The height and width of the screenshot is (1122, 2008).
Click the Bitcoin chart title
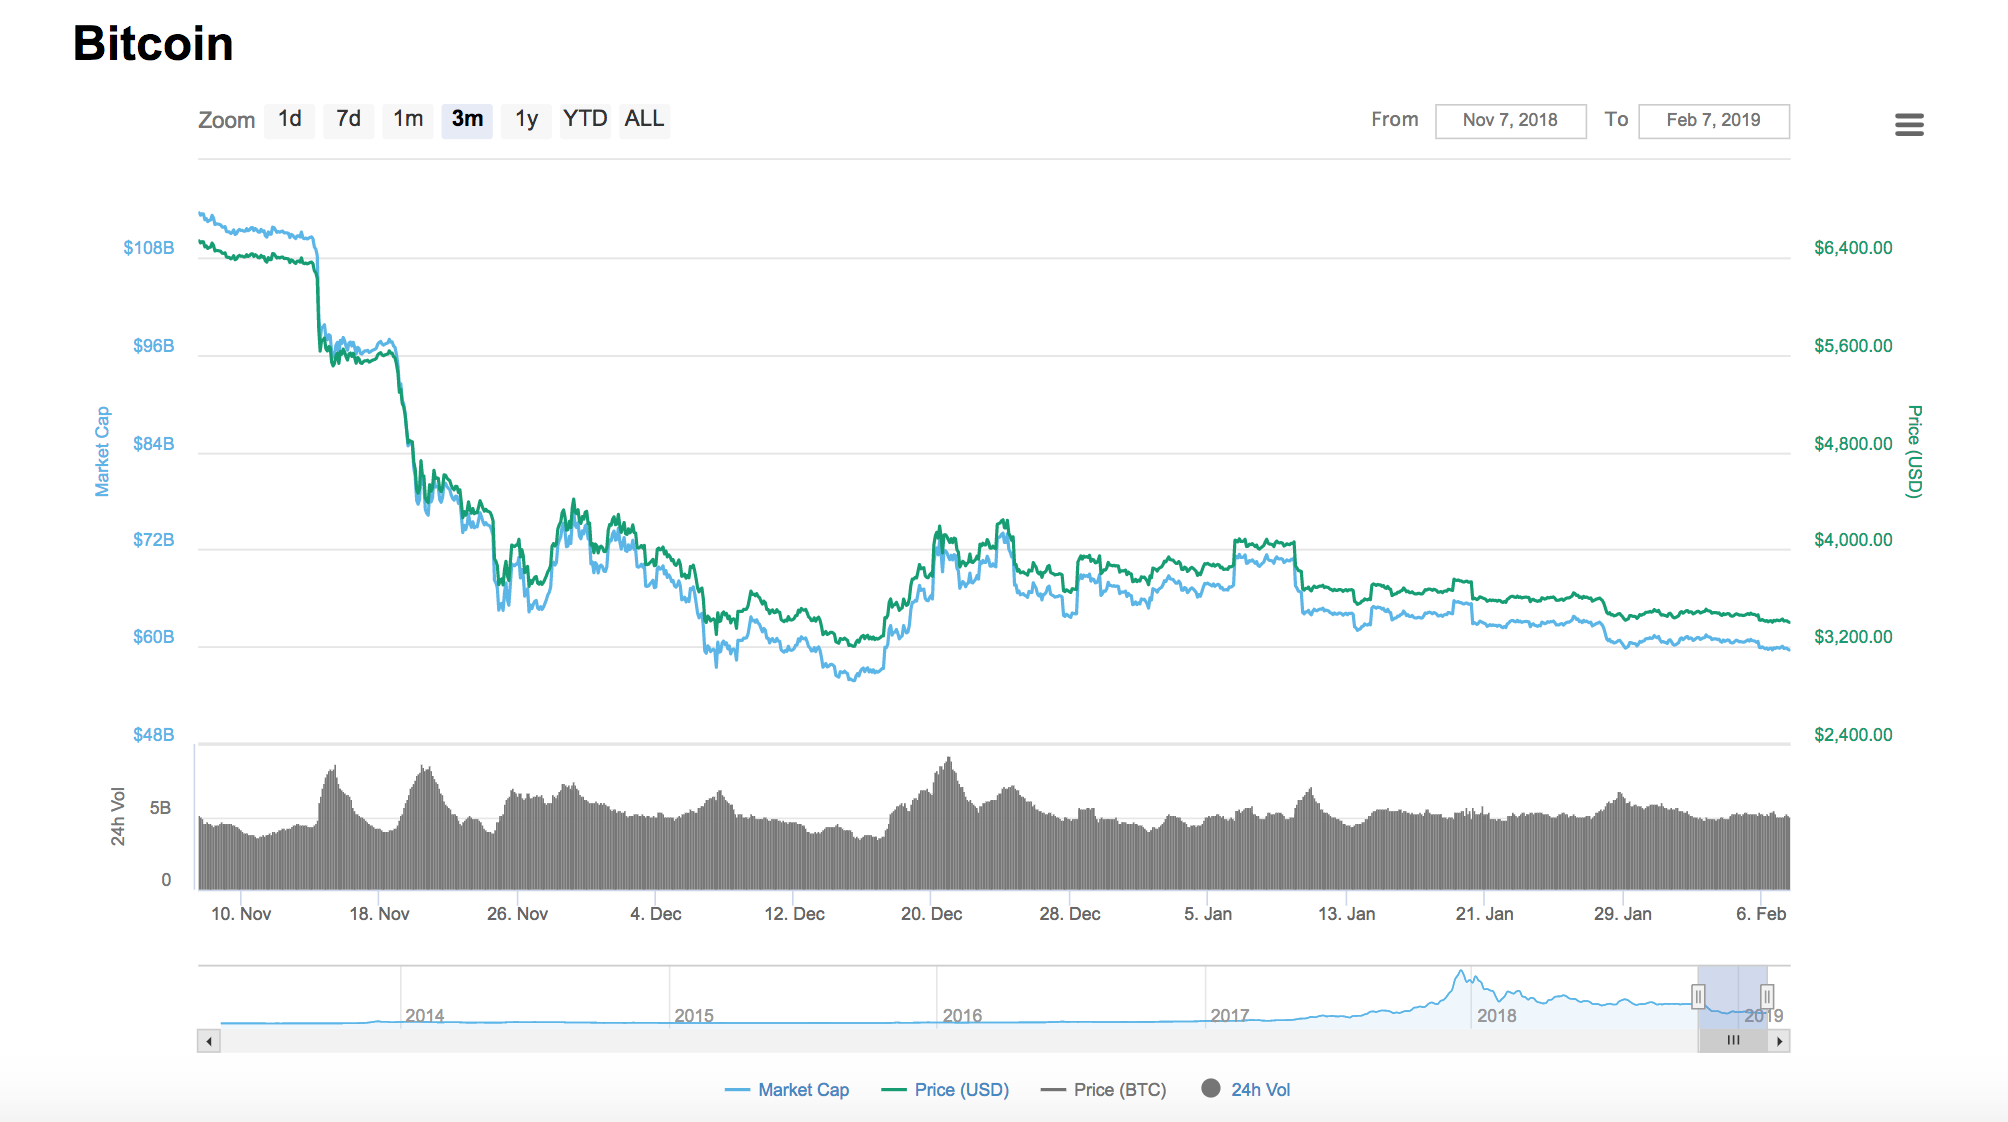(x=153, y=44)
